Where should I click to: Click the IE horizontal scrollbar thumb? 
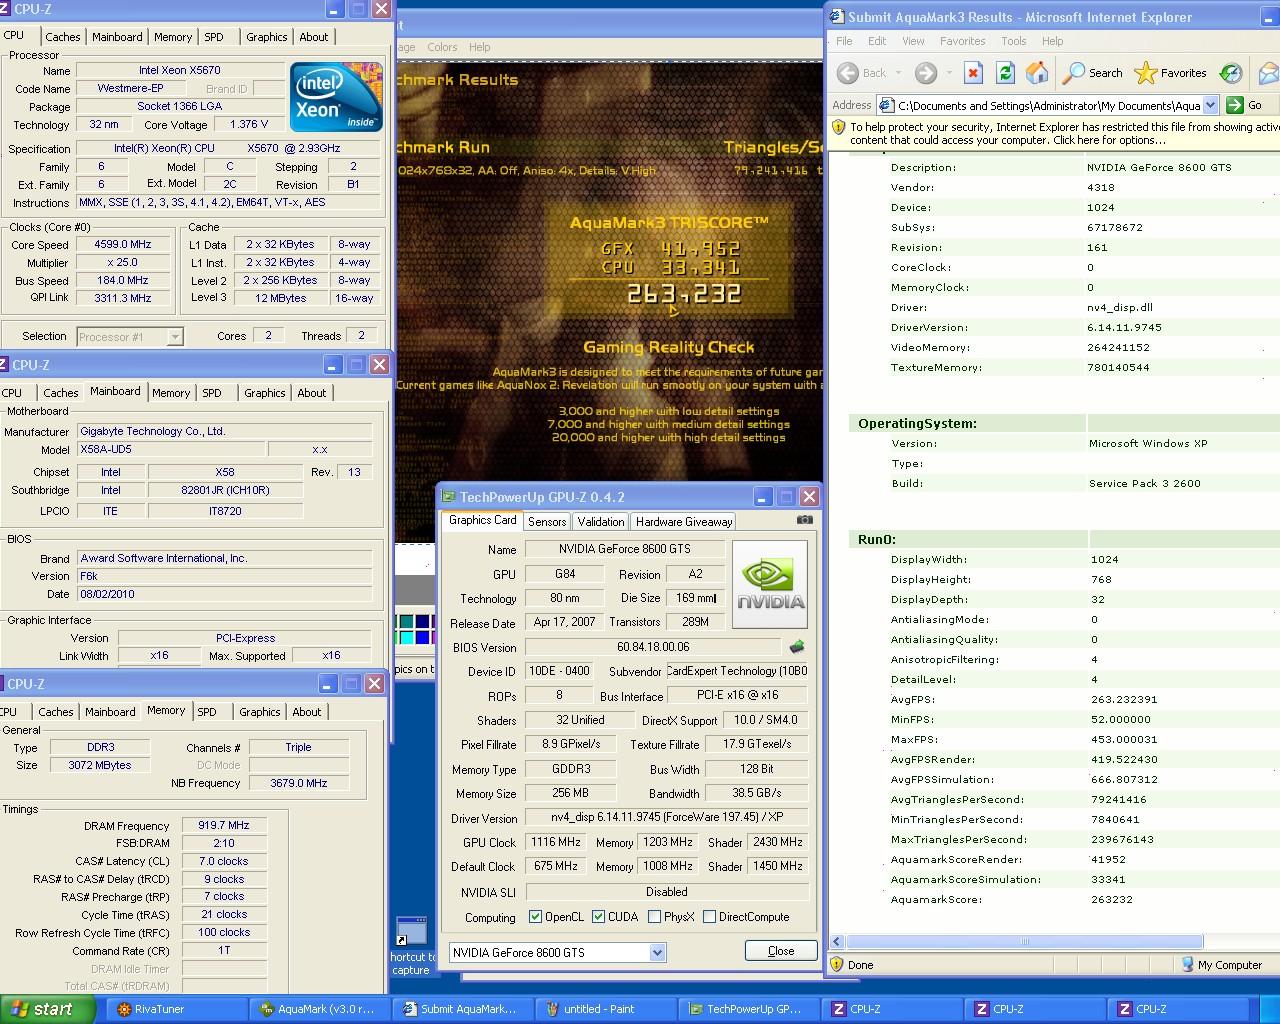click(x=1024, y=941)
